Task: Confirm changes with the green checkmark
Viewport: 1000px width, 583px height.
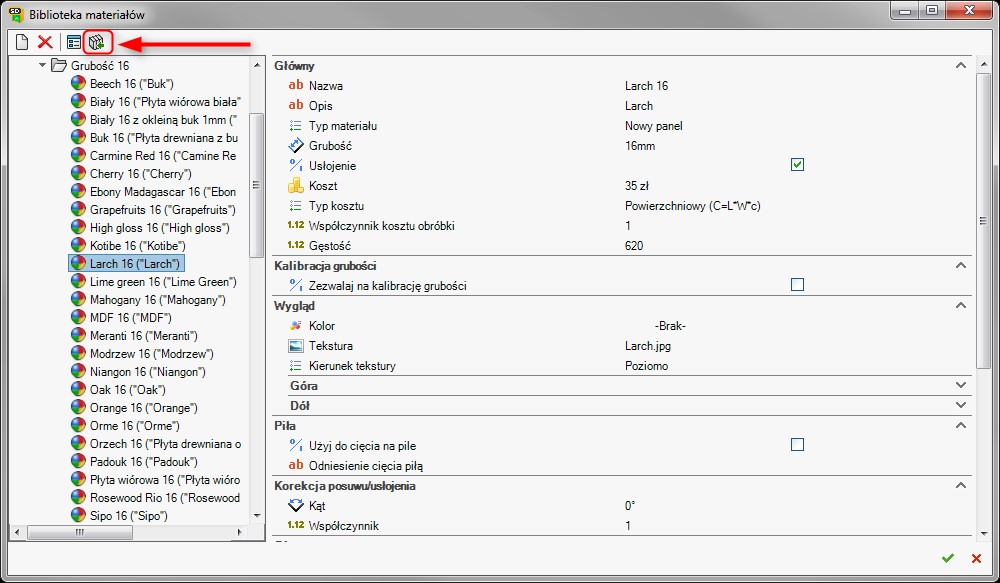Action: pyautogui.click(x=950, y=559)
